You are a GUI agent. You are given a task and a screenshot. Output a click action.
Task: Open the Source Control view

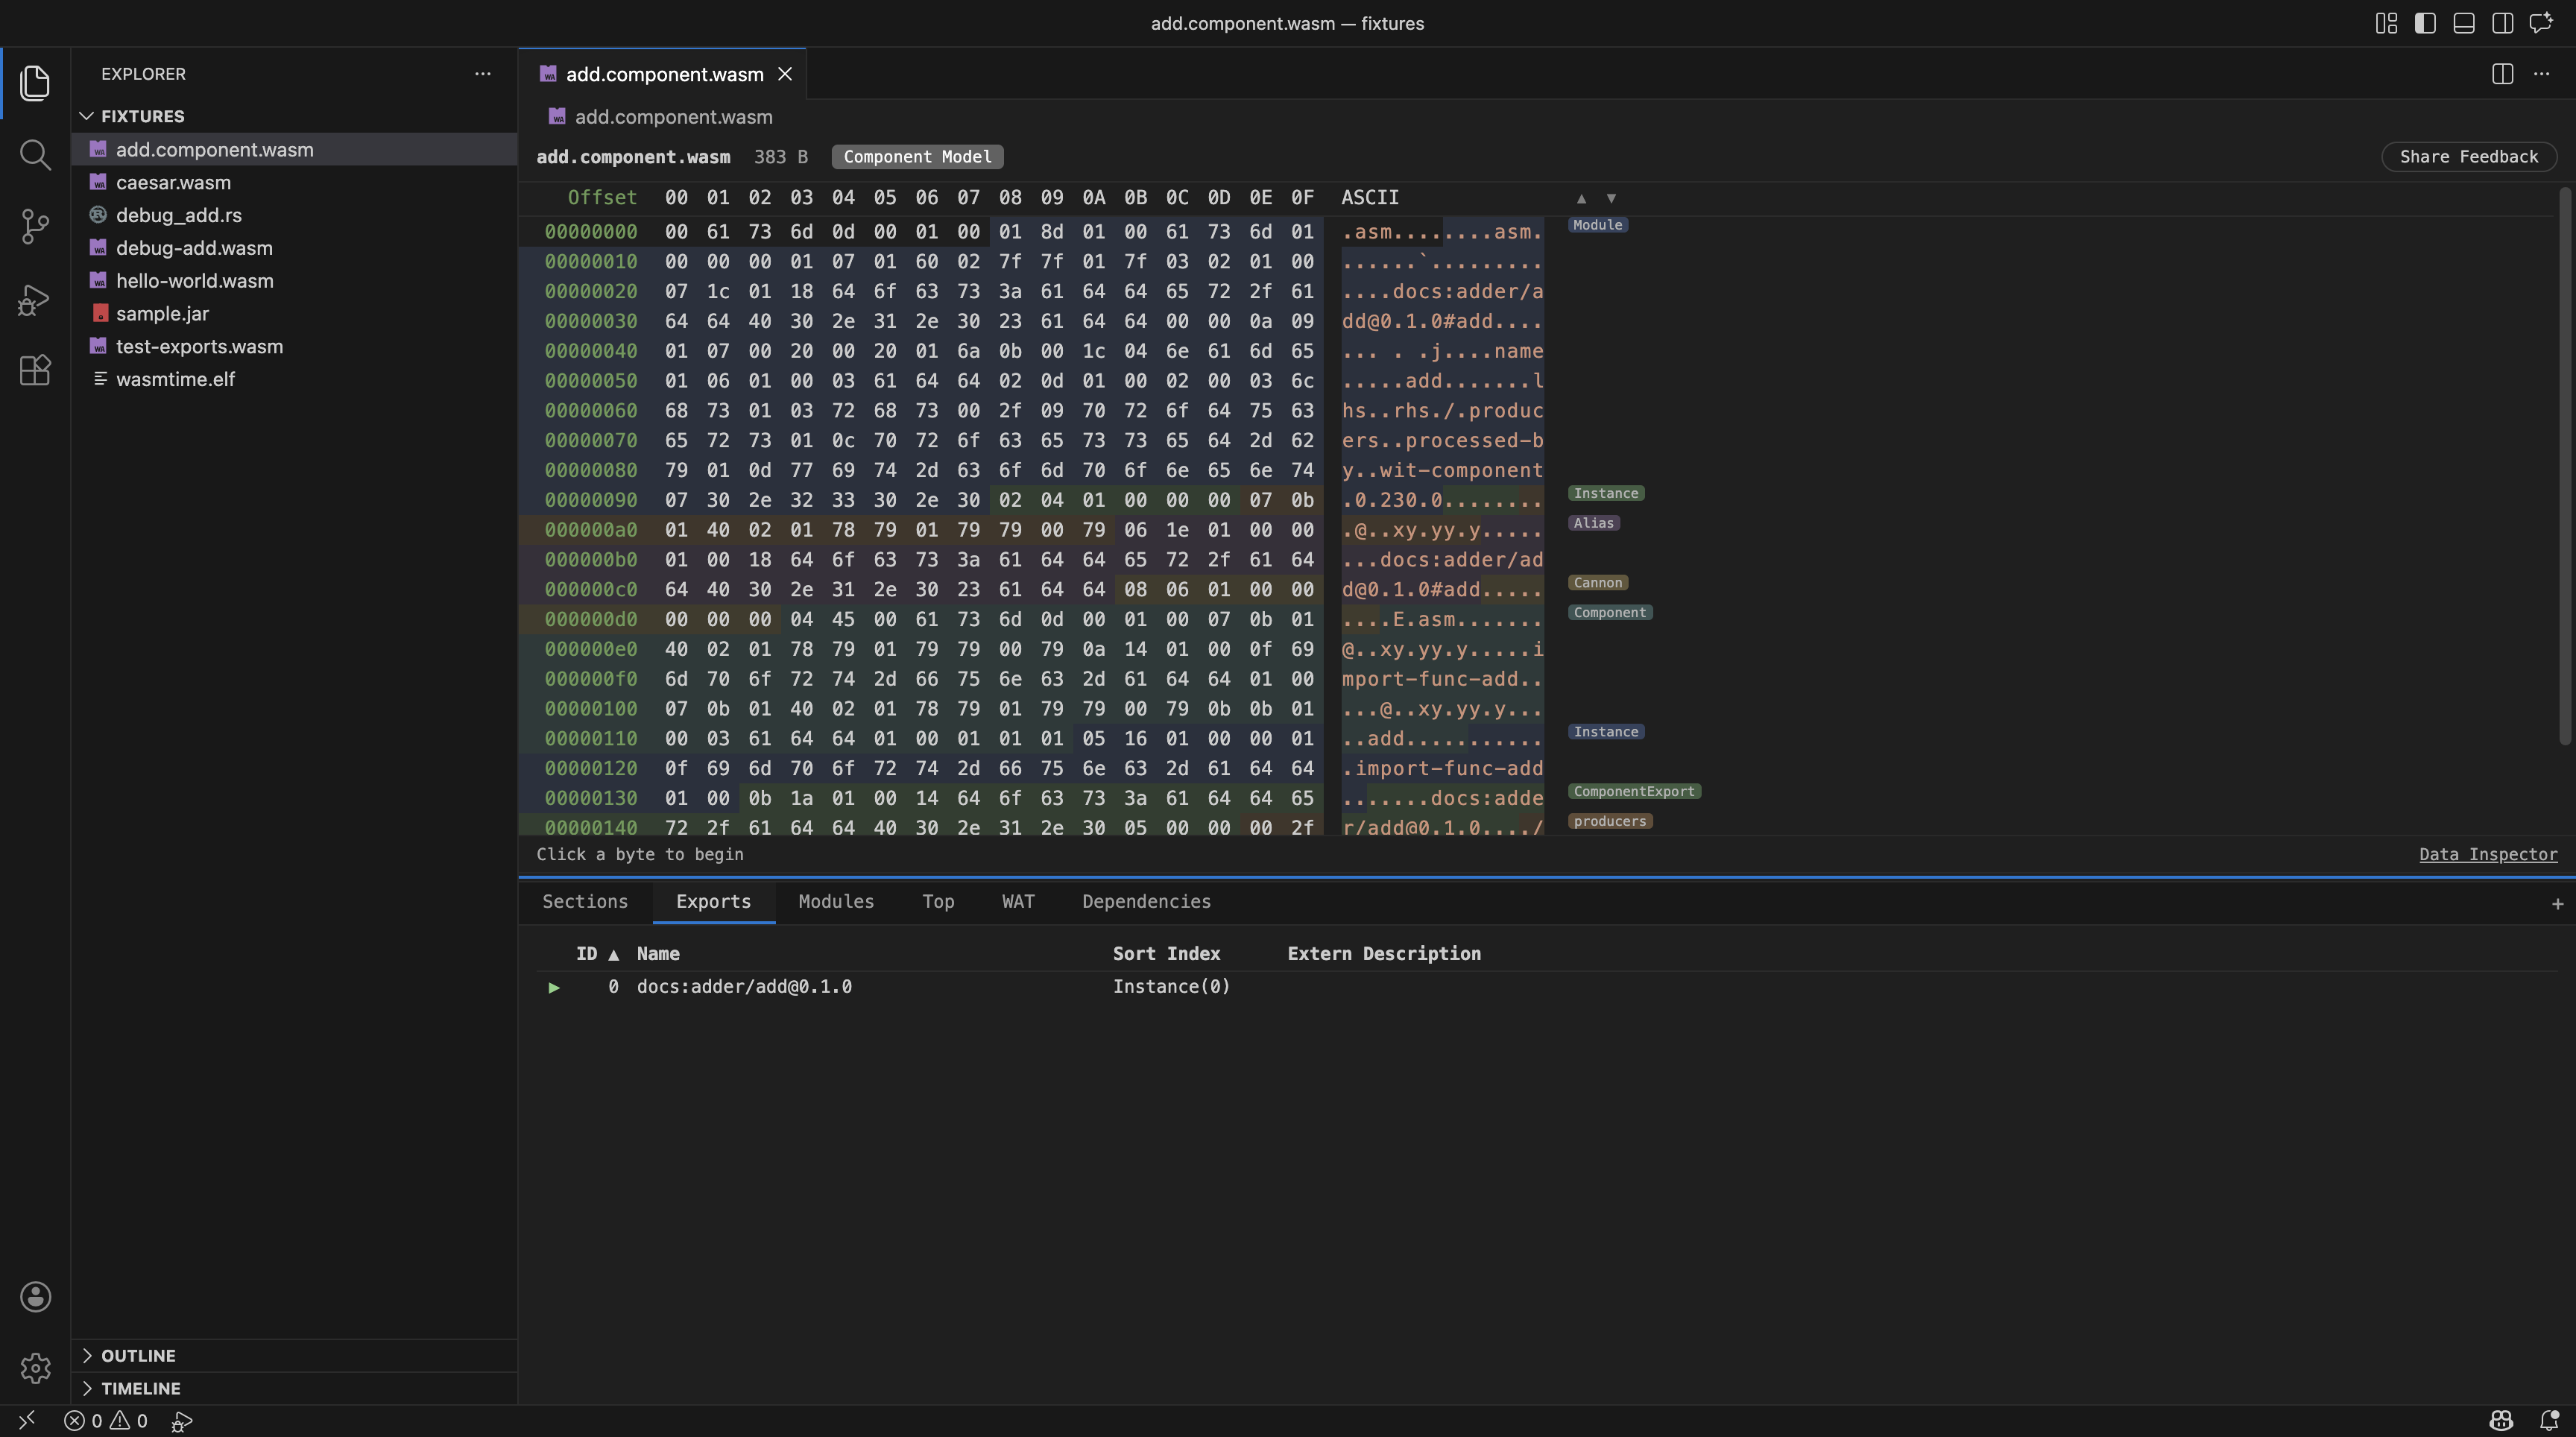click(35, 226)
